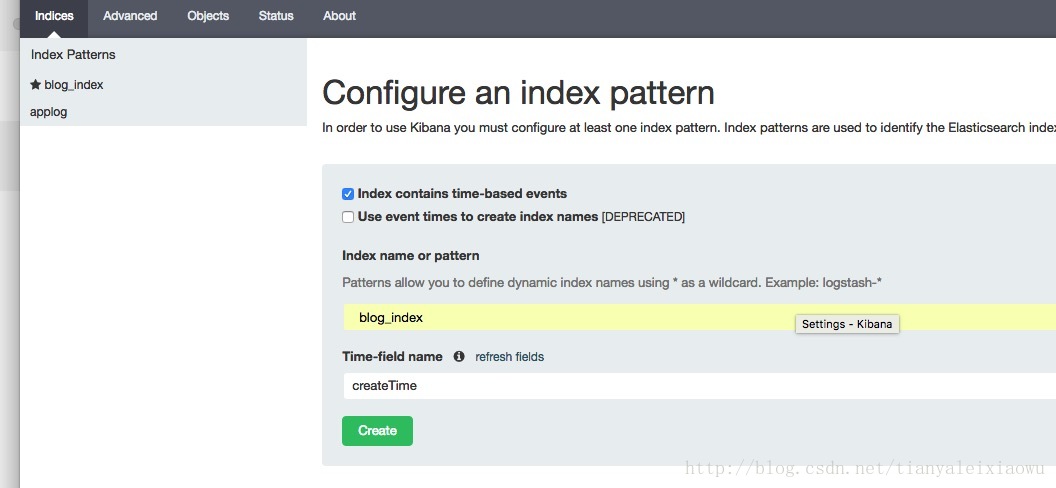Switch to the Advanced tab
The image size is (1056, 488).
coord(130,16)
